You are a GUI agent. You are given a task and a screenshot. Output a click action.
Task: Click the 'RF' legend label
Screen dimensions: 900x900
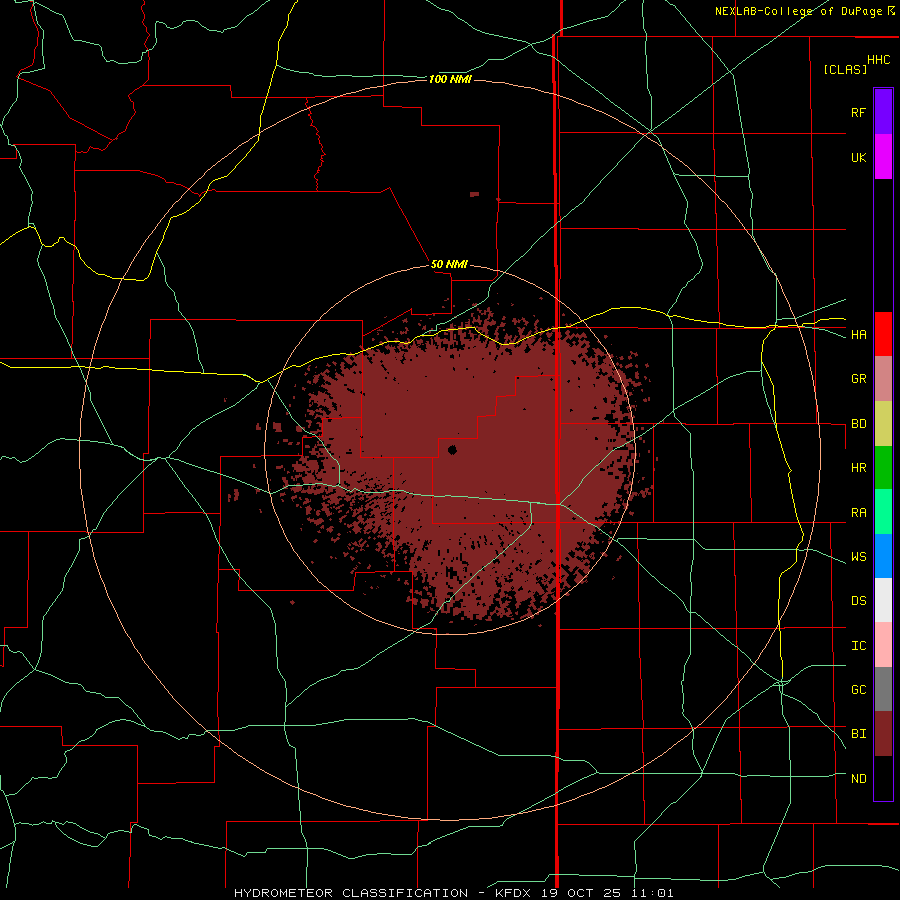[x=858, y=112]
